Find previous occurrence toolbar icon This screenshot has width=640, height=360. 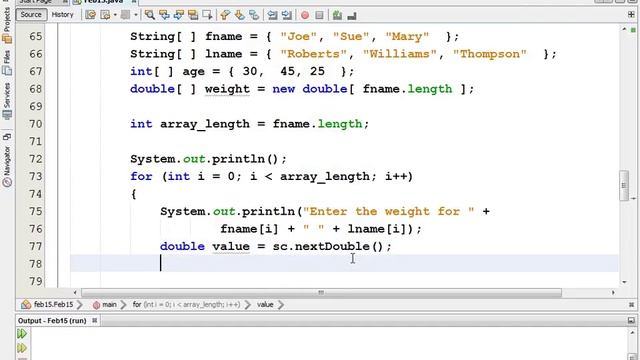pos(164,15)
